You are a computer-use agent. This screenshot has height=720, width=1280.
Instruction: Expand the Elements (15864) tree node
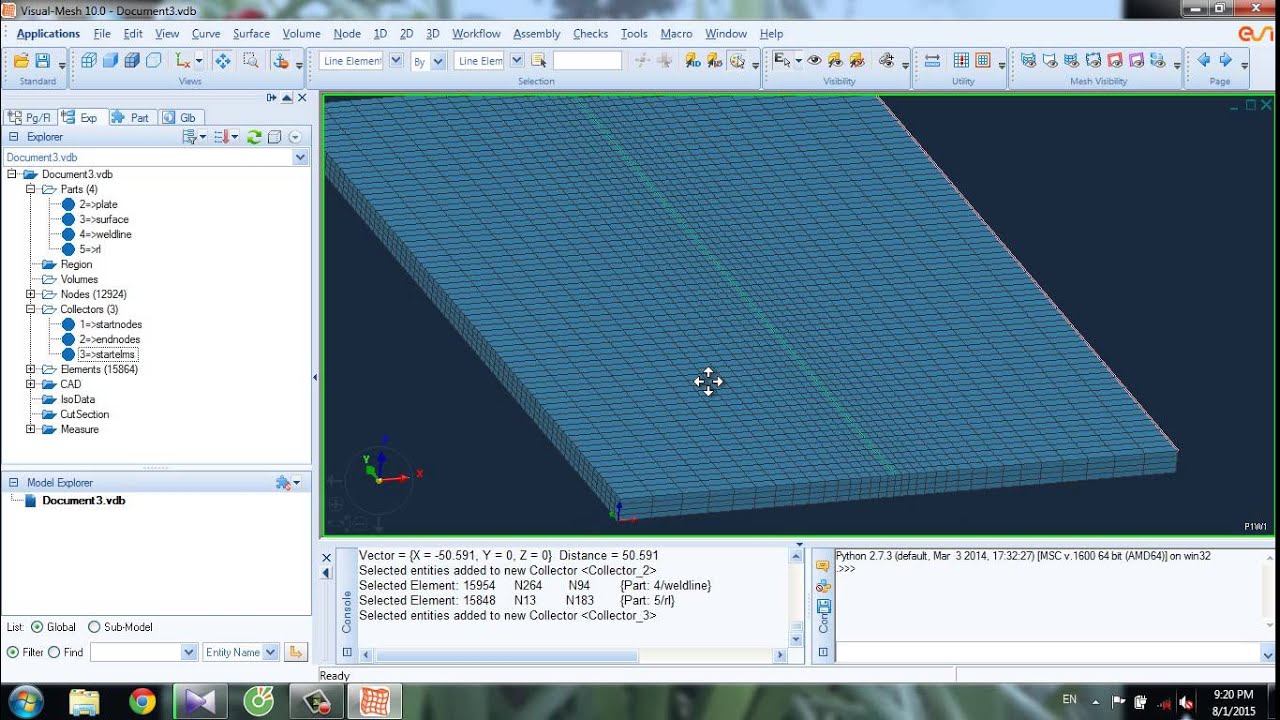(31, 369)
